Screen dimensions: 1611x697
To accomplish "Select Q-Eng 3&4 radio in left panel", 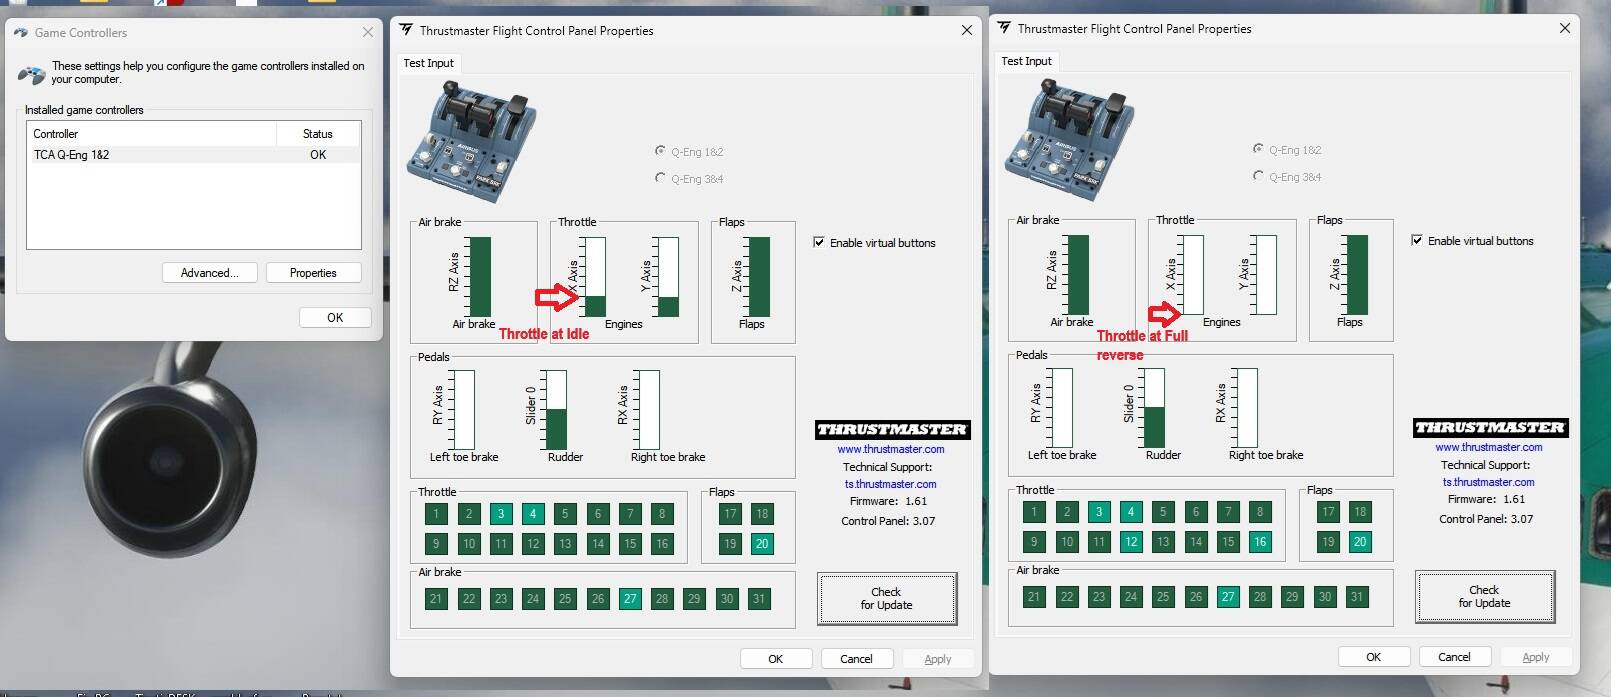I will [x=689, y=179].
